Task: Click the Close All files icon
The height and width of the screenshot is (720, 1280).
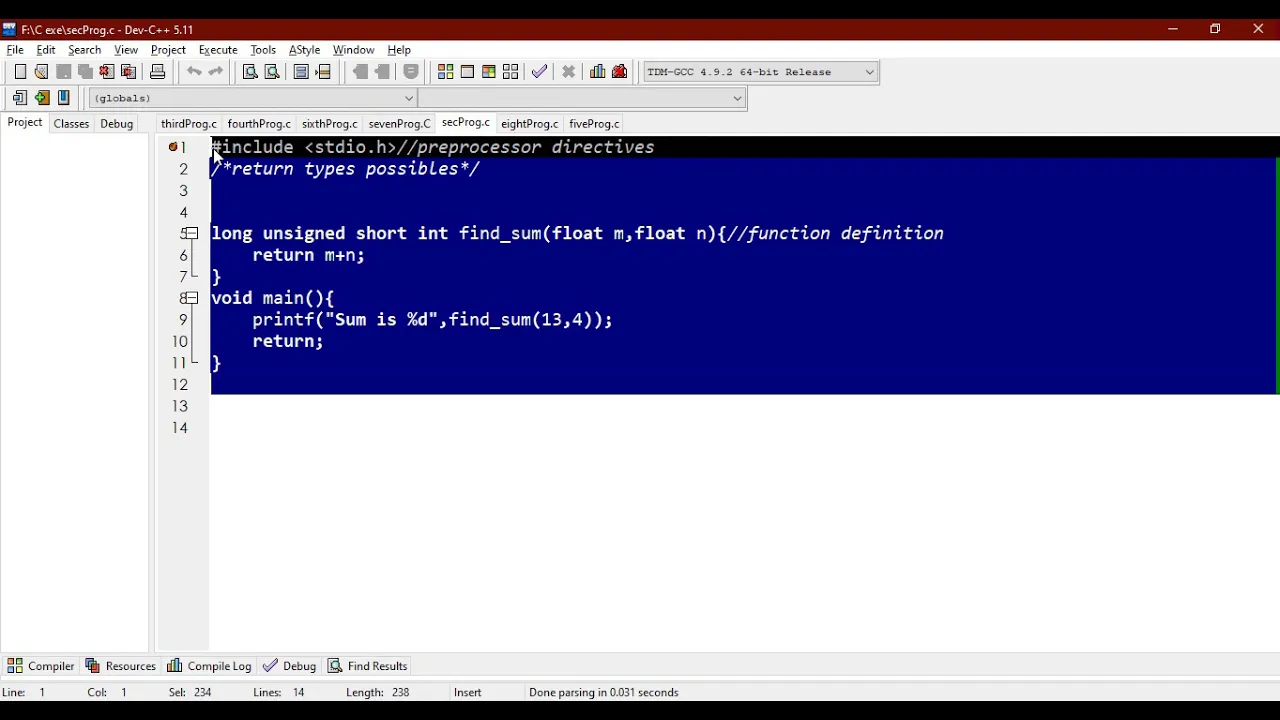Action: 128,72
